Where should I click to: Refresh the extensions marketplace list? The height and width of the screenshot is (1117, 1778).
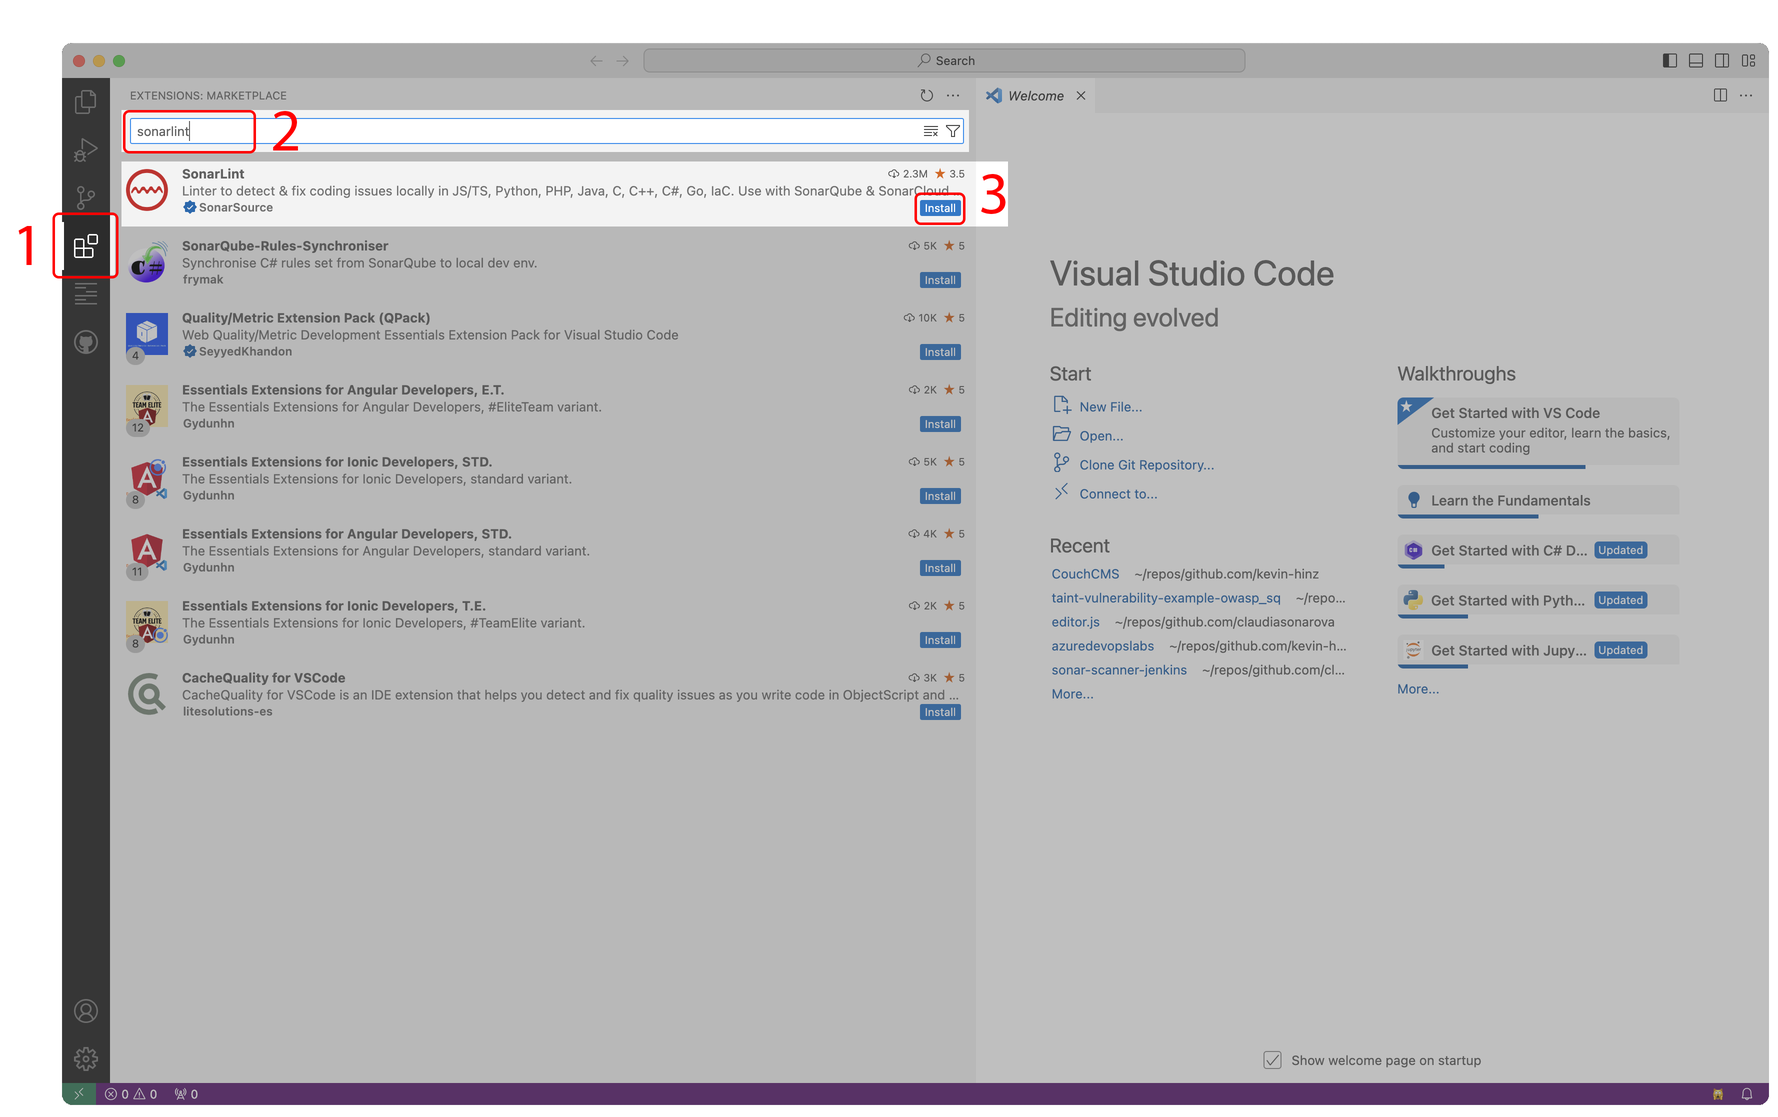pyautogui.click(x=927, y=96)
